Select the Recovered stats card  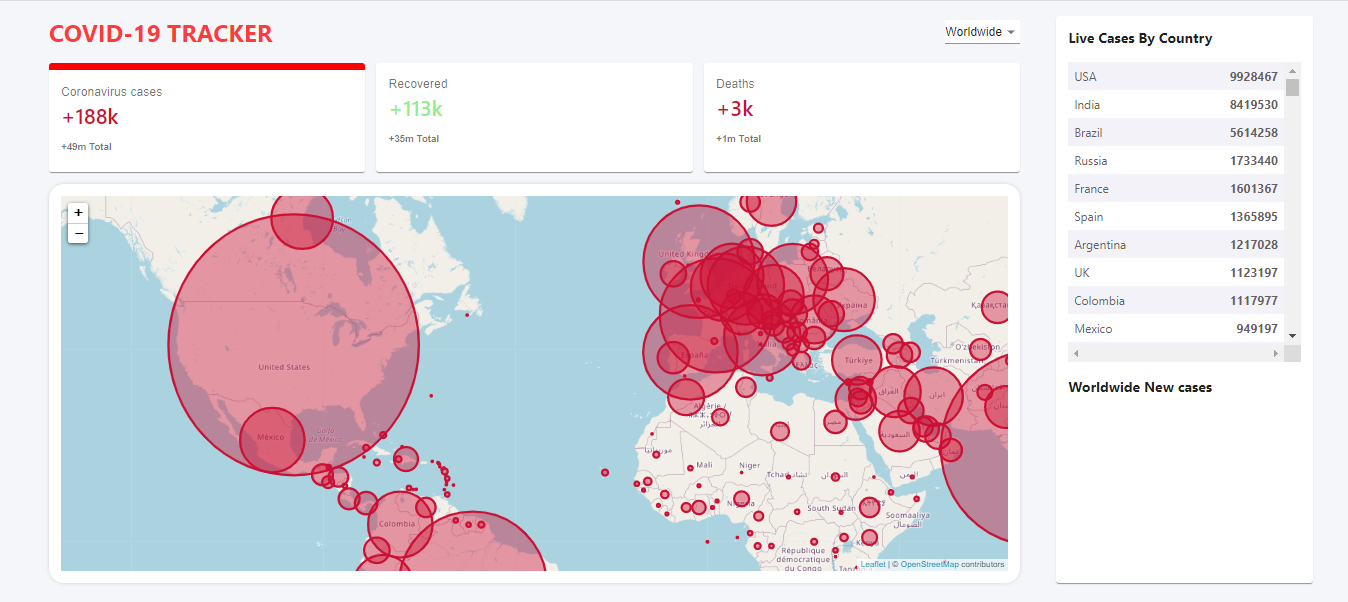[534, 118]
